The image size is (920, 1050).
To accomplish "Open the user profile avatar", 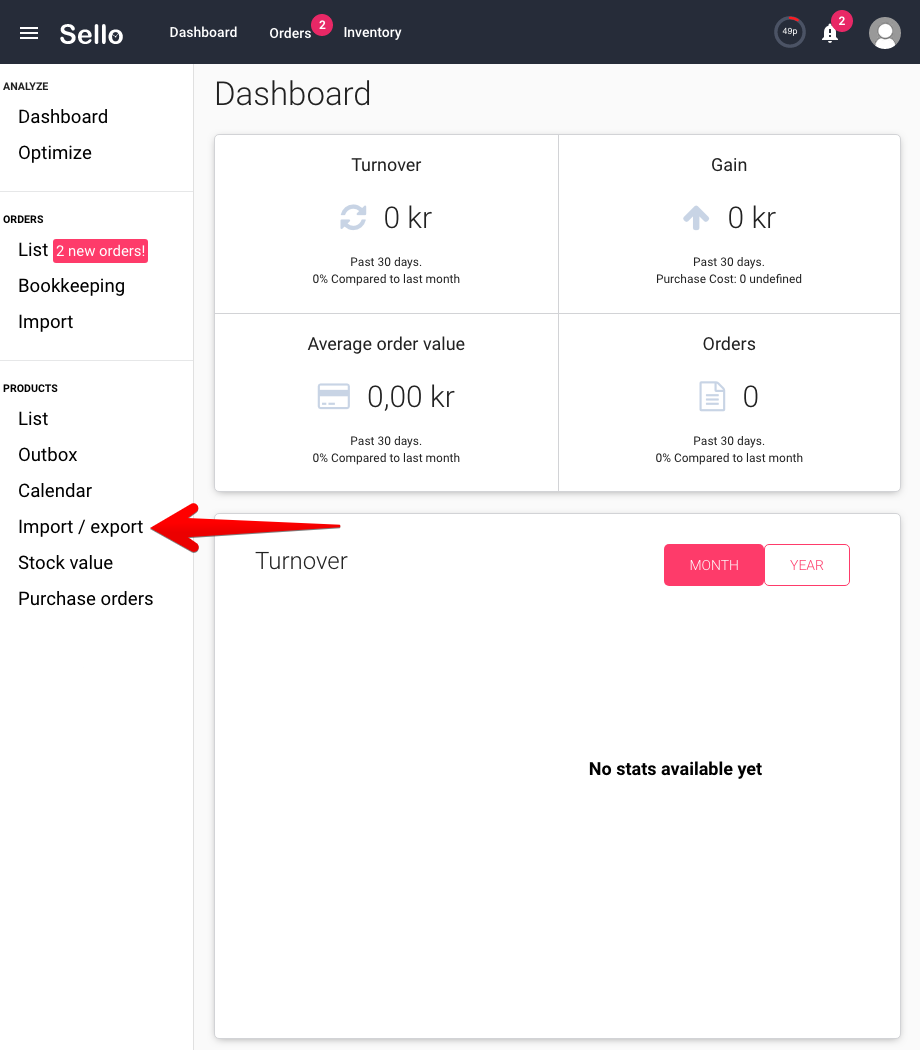I will [885, 33].
